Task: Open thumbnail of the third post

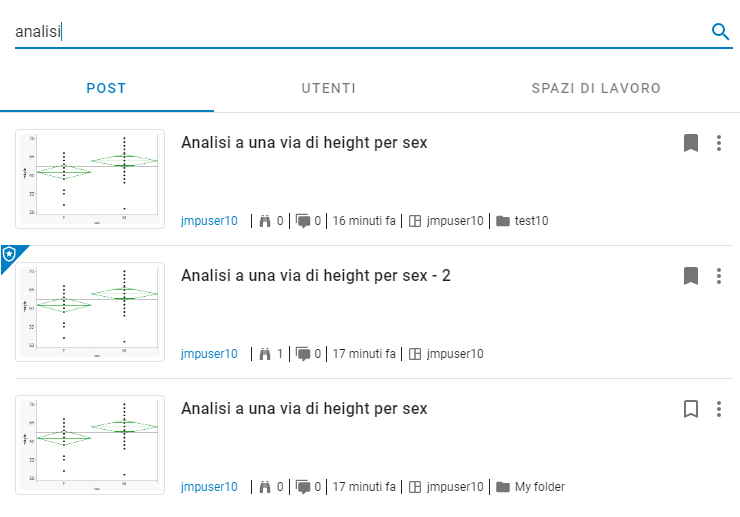Action: pos(90,444)
